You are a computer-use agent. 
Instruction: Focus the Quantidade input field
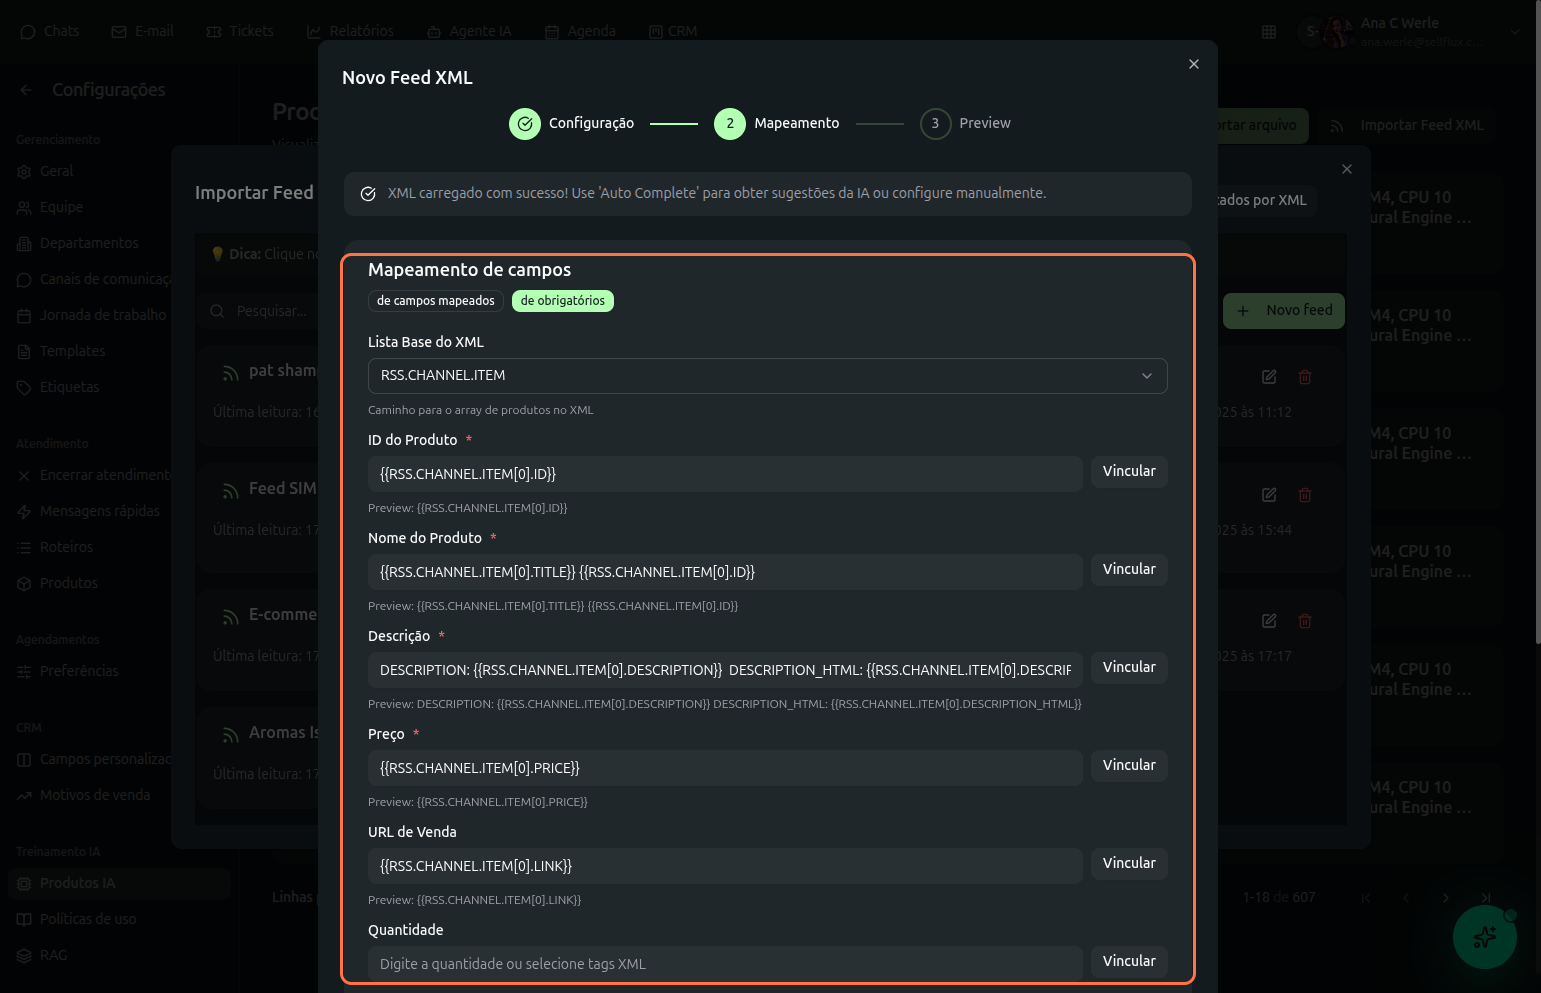[x=724, y=964]
